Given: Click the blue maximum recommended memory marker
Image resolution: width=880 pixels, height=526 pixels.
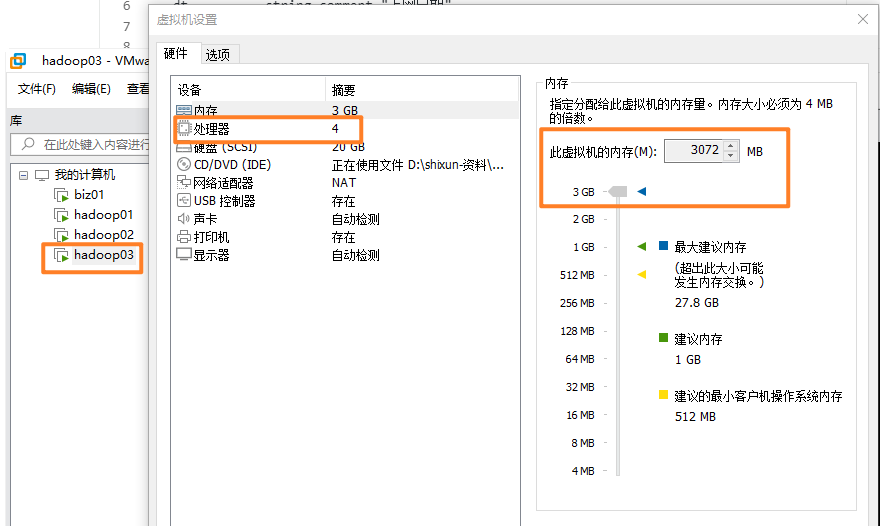Looking at the screenshot, I should pyautogui.click(x=641, y=191).
